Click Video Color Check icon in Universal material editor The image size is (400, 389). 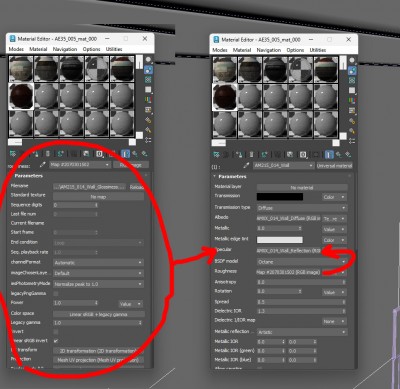click(x=352, y=100)
